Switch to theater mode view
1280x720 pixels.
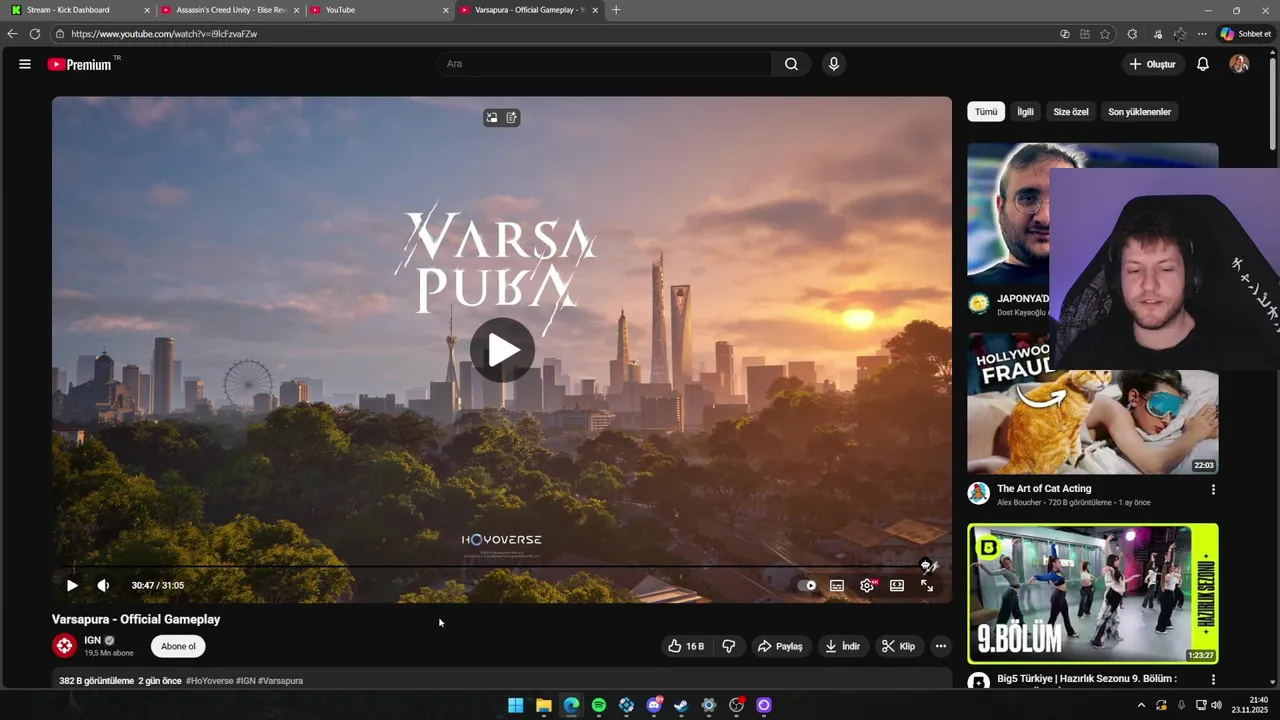tap(897, 586)
